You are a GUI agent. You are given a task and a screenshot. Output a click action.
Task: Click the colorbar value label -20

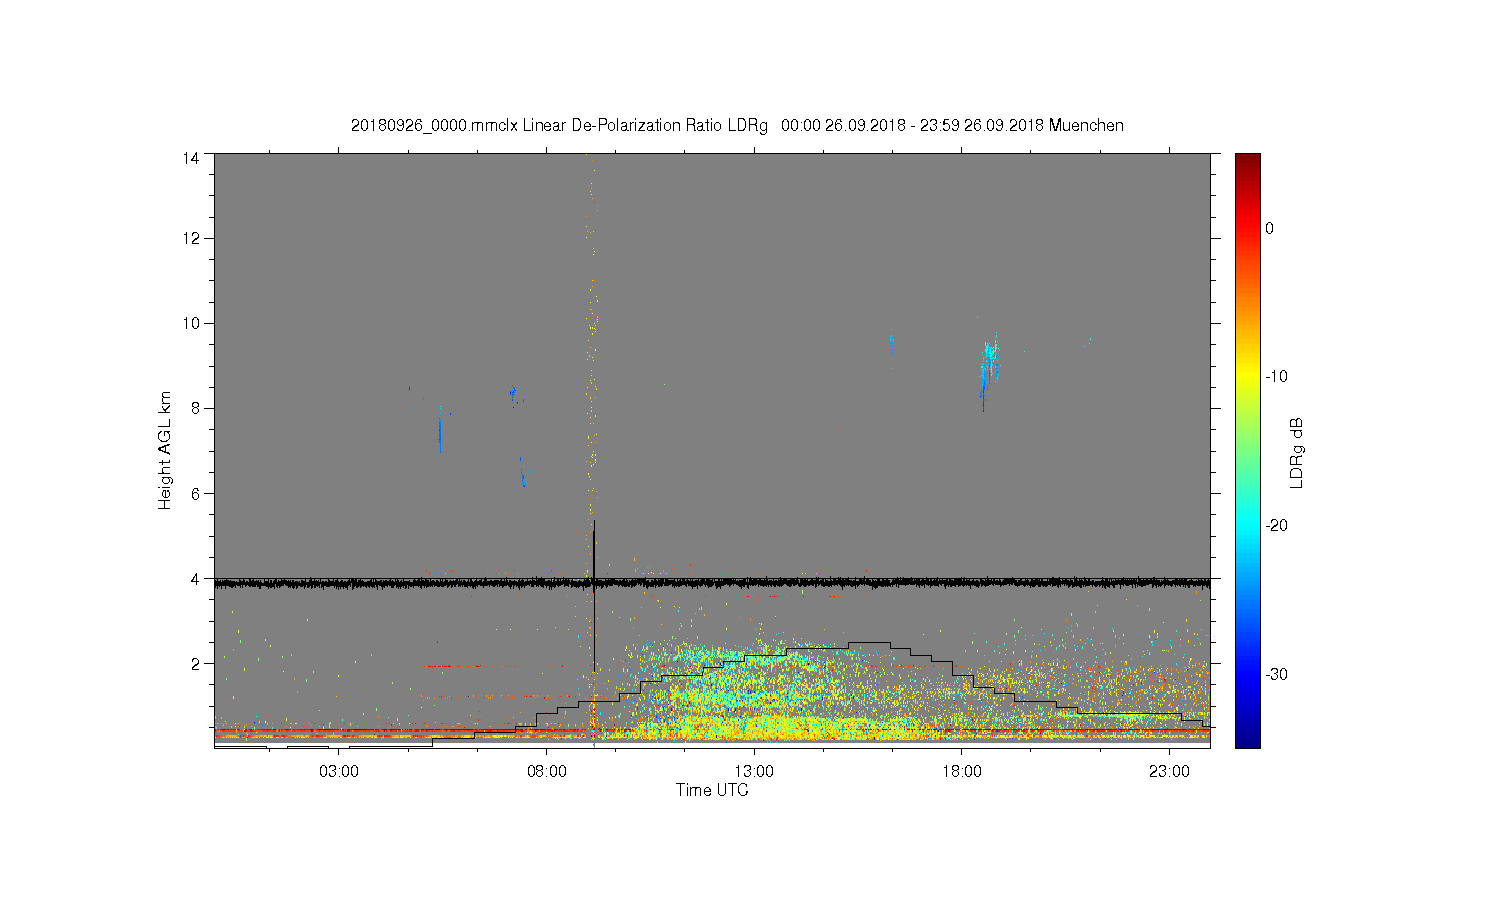pos(1276,526)
